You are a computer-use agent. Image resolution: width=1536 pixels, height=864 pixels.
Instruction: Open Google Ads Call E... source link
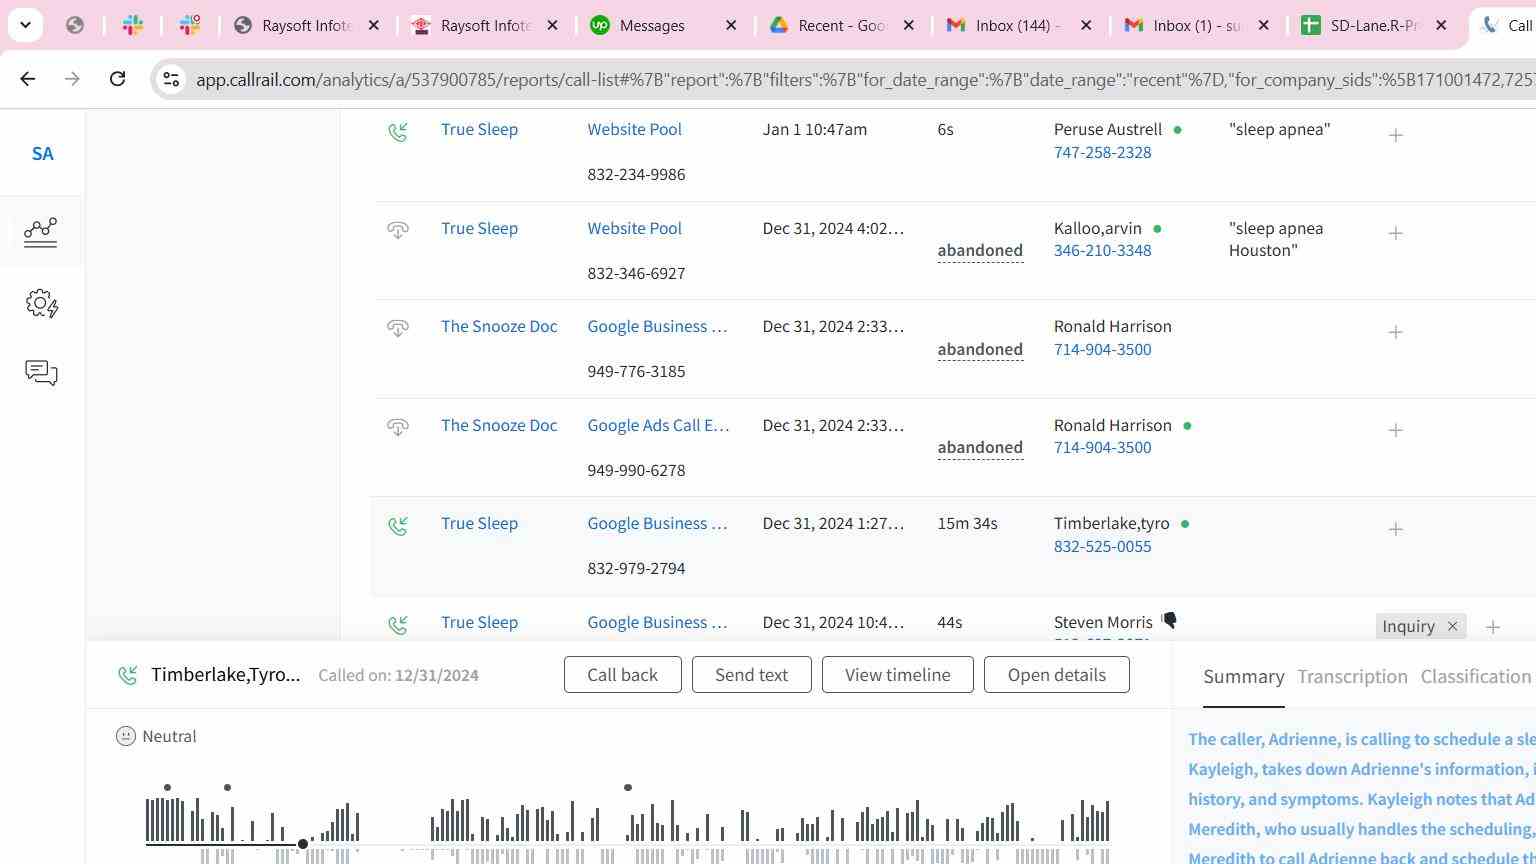click(x=658, y=425)
